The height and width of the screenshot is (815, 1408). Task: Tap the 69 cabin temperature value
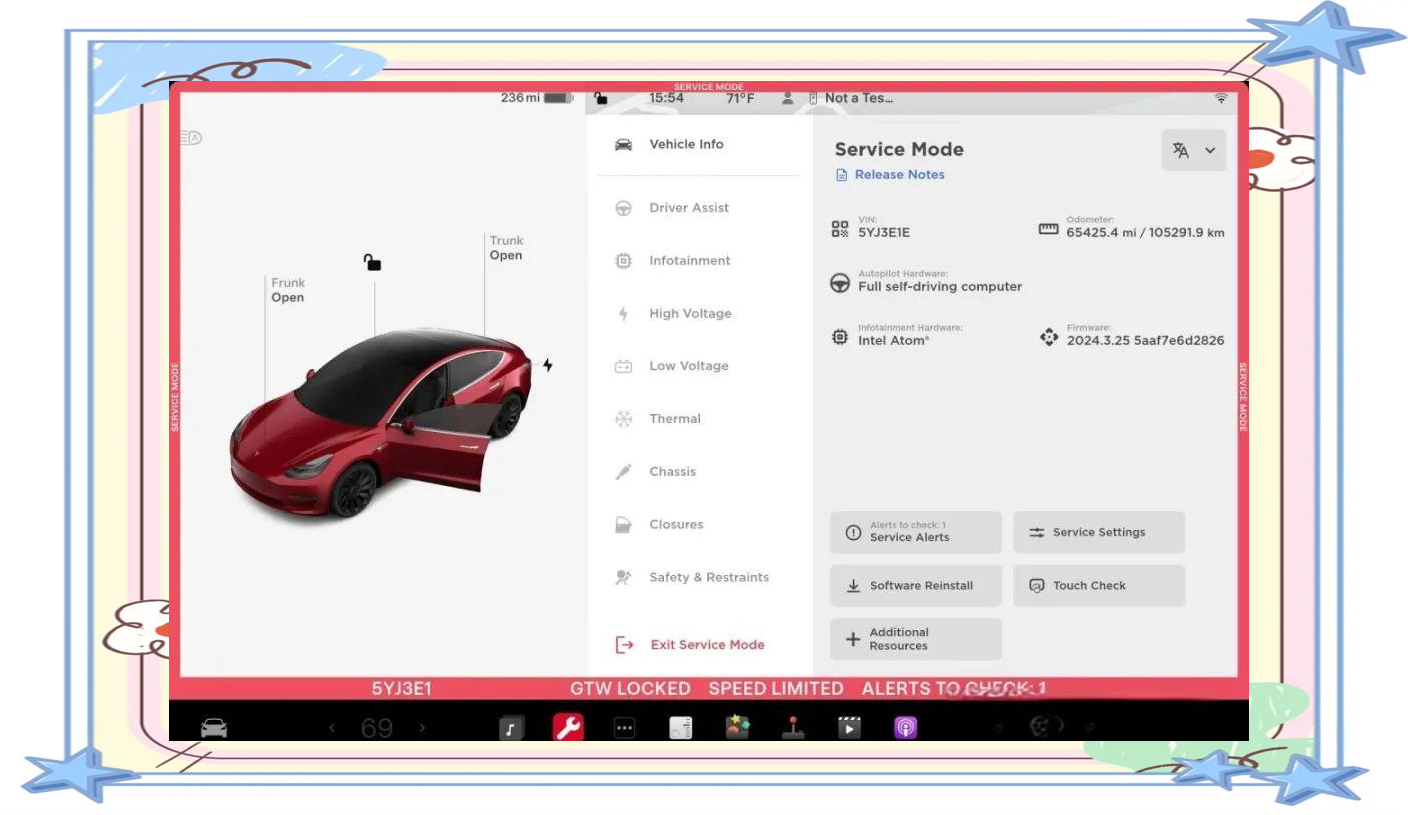[377, 729]
